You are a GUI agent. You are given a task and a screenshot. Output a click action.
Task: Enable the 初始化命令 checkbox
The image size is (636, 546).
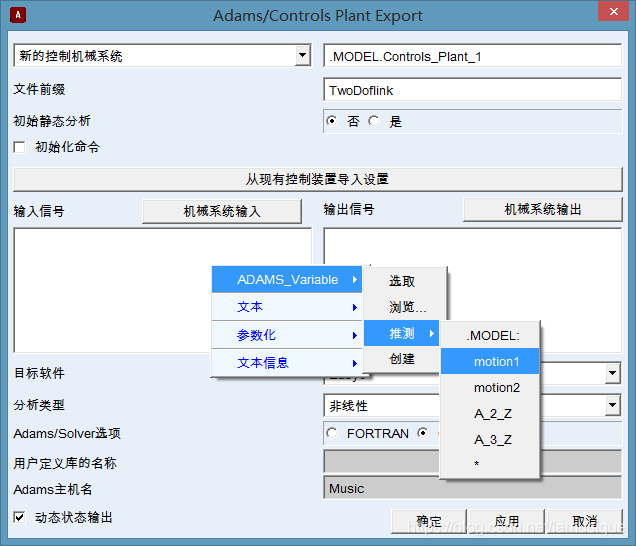19,147
